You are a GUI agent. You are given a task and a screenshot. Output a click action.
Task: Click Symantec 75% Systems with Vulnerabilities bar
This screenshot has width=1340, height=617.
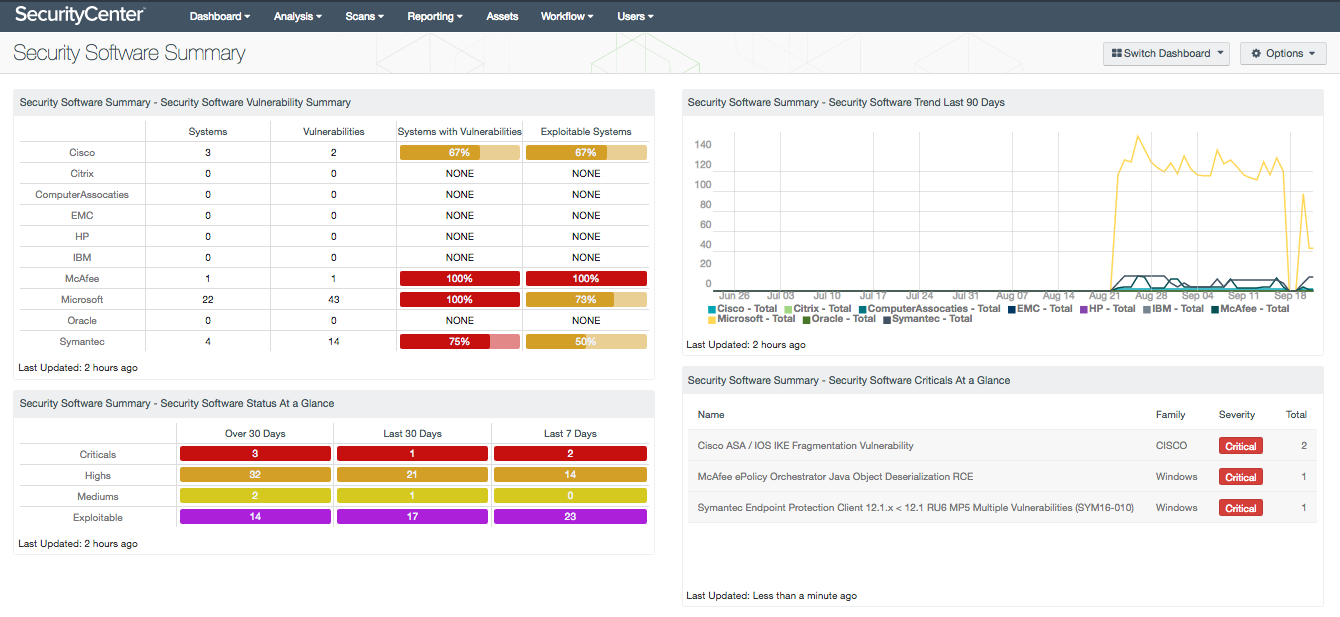pos(460,341)
